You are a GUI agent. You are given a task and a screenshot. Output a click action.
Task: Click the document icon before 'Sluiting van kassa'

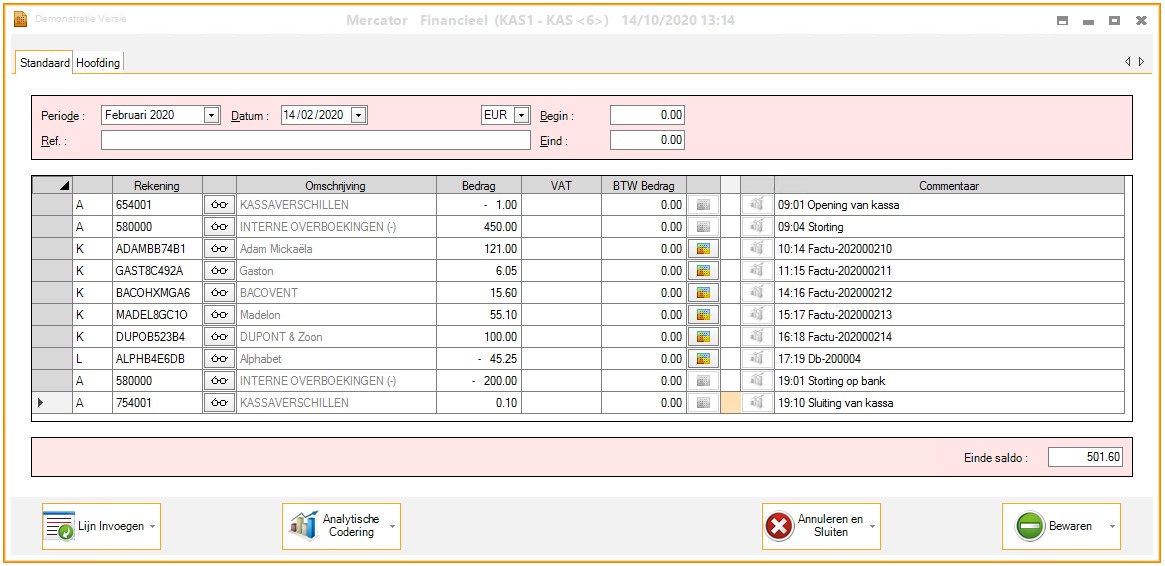[757, 403]
